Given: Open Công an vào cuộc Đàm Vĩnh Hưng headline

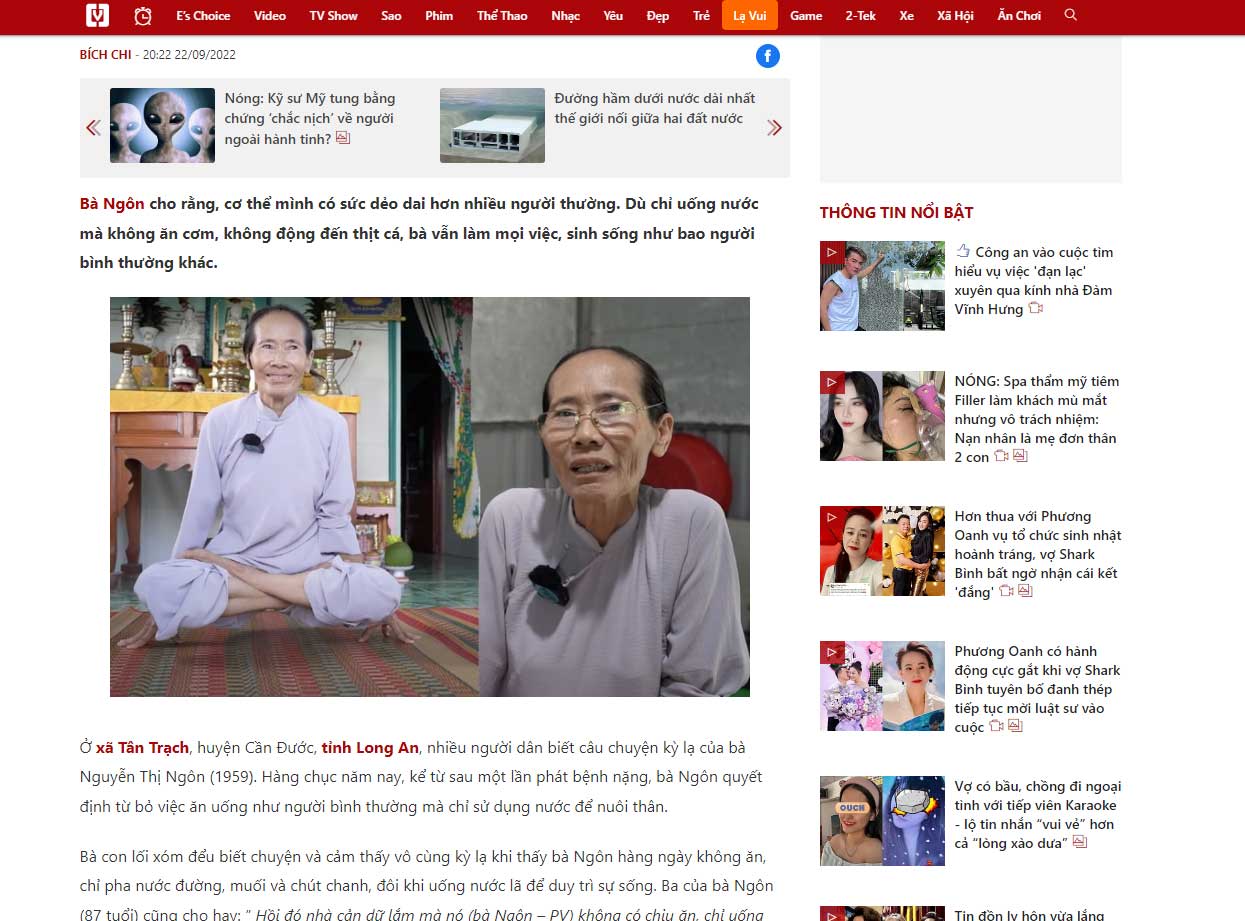Looking at the screenshot, I should [x=1034, y=281].
